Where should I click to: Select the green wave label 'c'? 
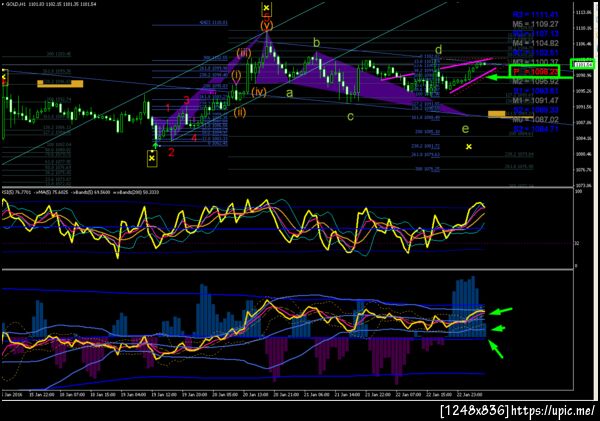tap(350, 116)
